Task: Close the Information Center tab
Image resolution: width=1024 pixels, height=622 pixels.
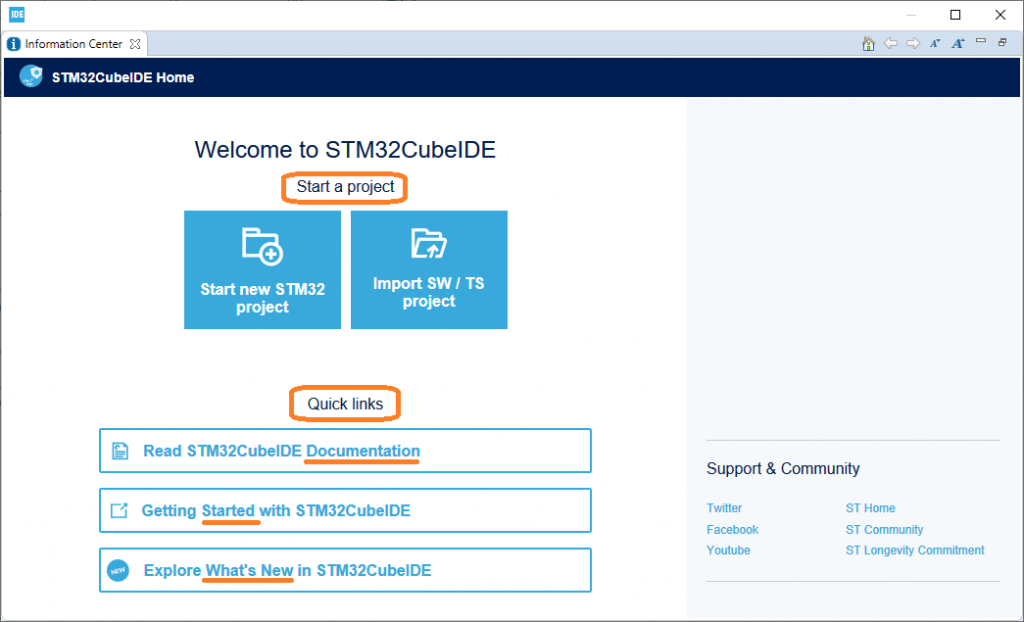Action: [x=136, y=43]
